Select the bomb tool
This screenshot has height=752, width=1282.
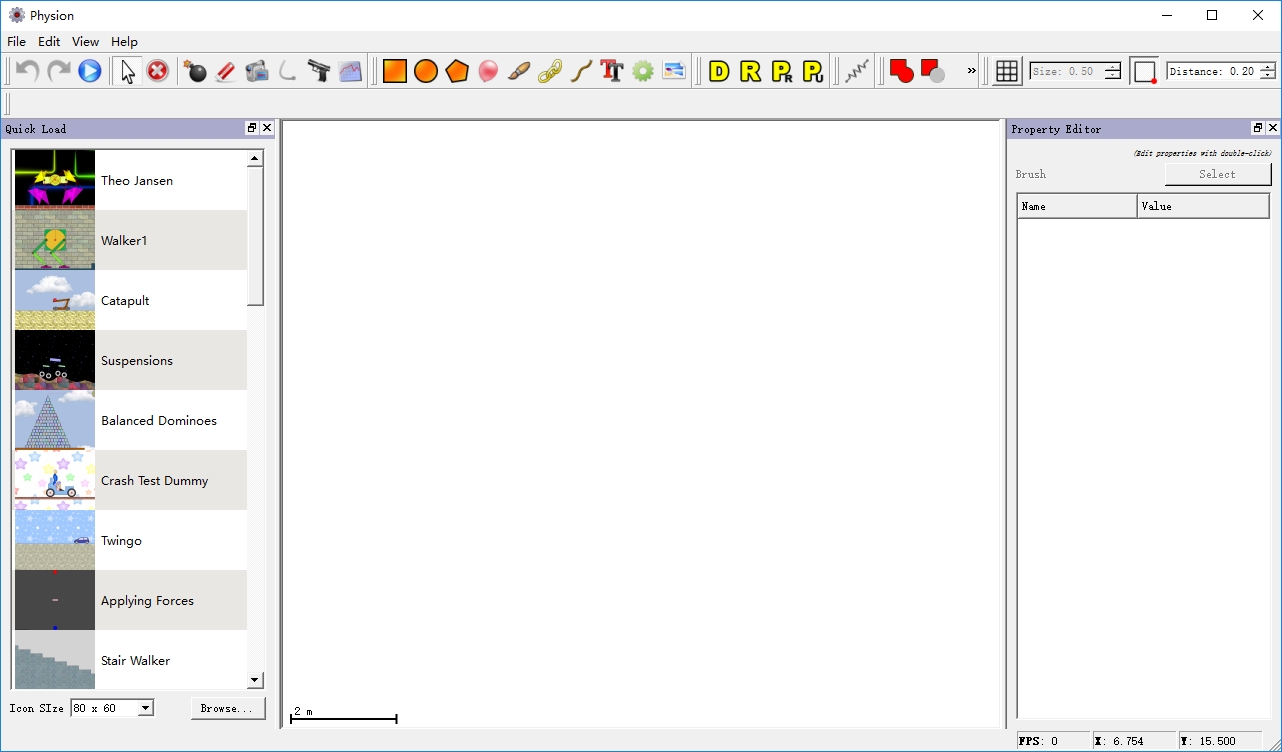click(x=195, y=71)
